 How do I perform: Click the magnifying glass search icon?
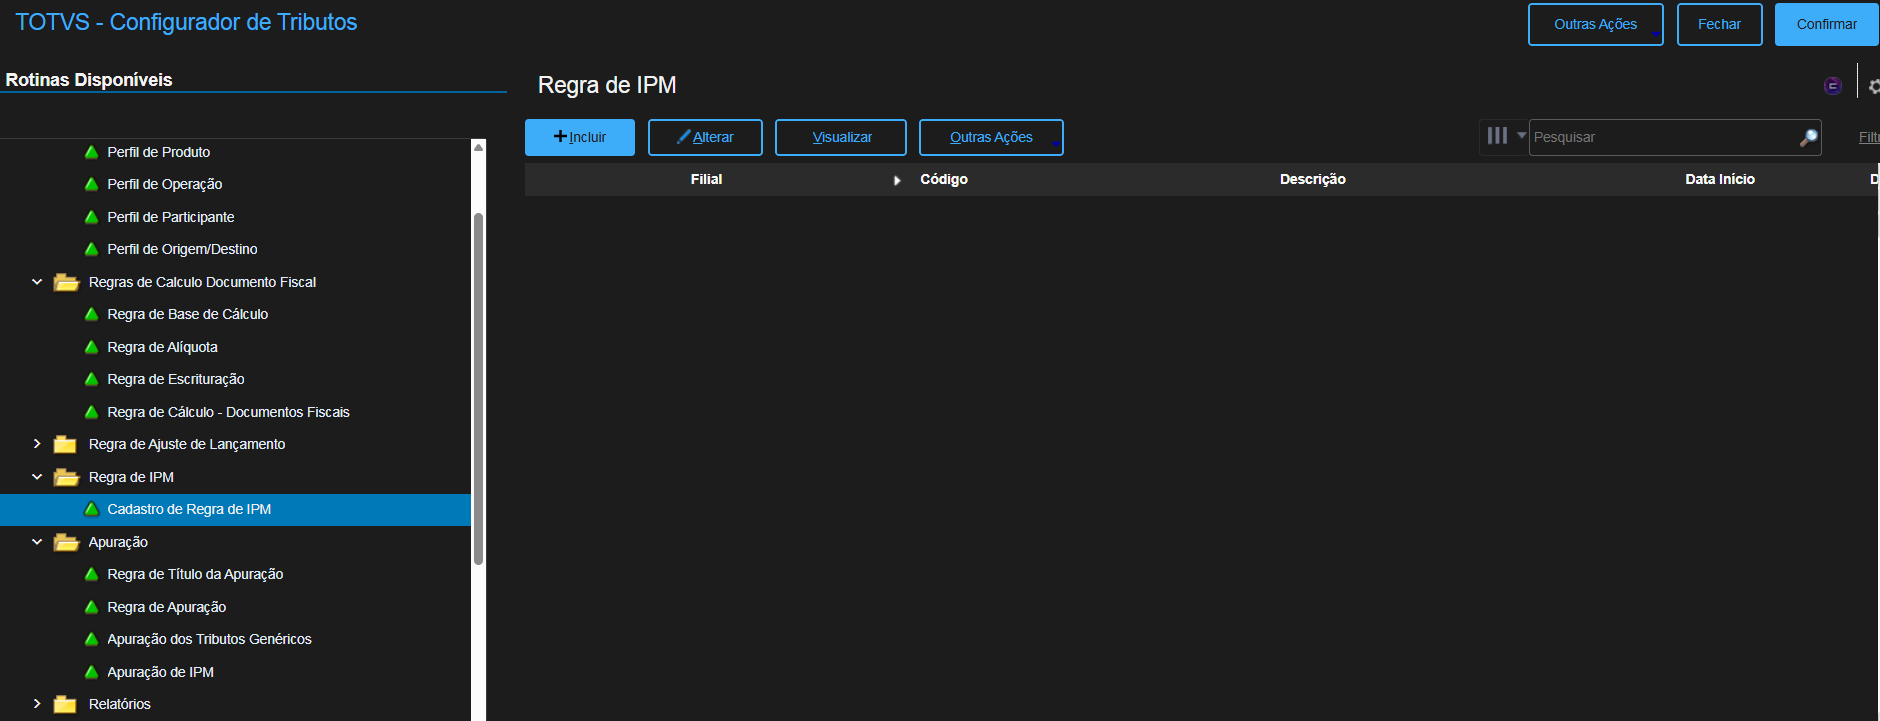[x=1808, y=137]
